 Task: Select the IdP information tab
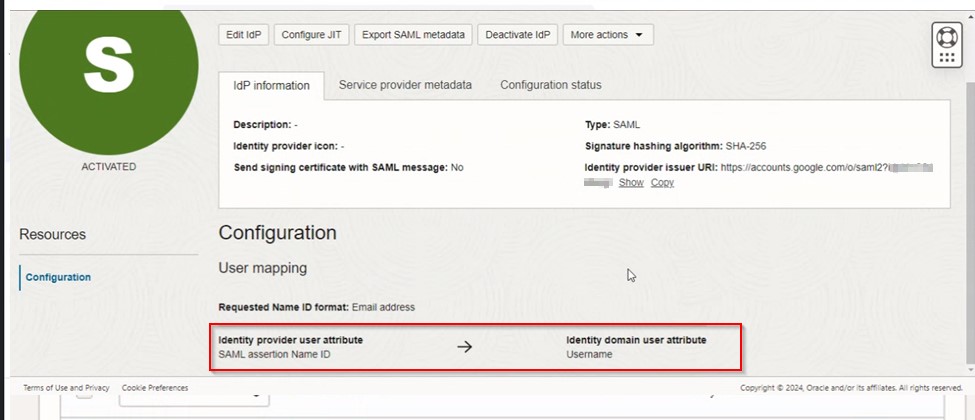point(271,86)
